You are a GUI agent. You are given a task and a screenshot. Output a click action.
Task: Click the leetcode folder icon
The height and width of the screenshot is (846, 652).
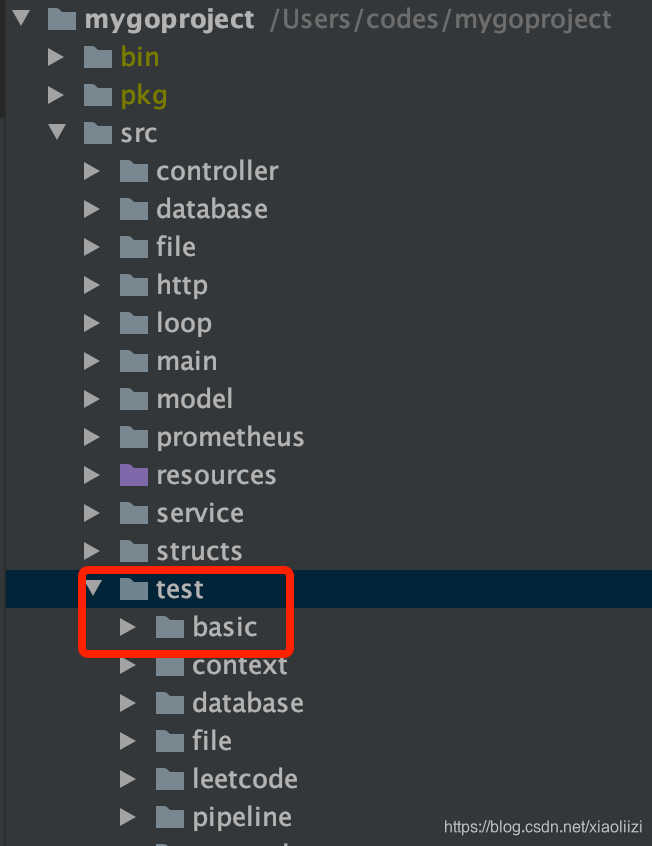pos(170,779)
